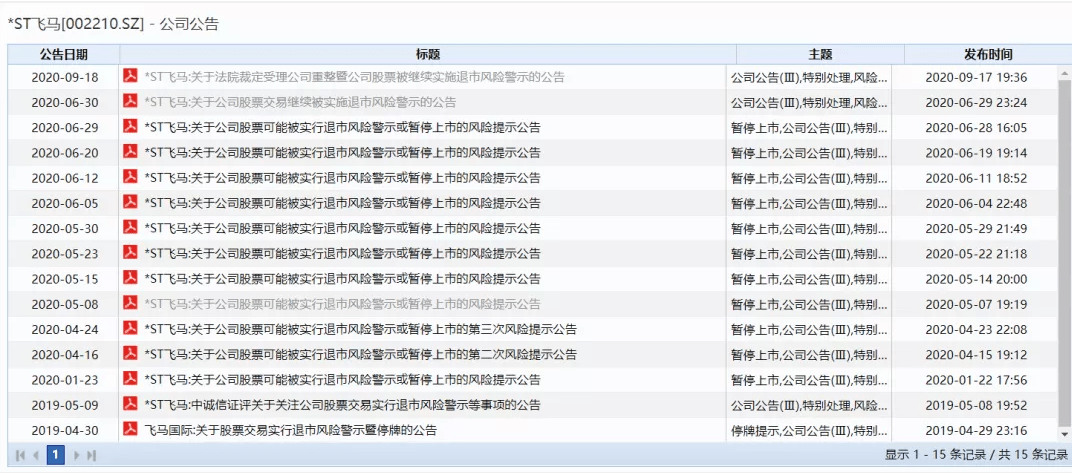
Task: Open the PDF icon in the 2019-05-09 row
Action: click(131, 405)
